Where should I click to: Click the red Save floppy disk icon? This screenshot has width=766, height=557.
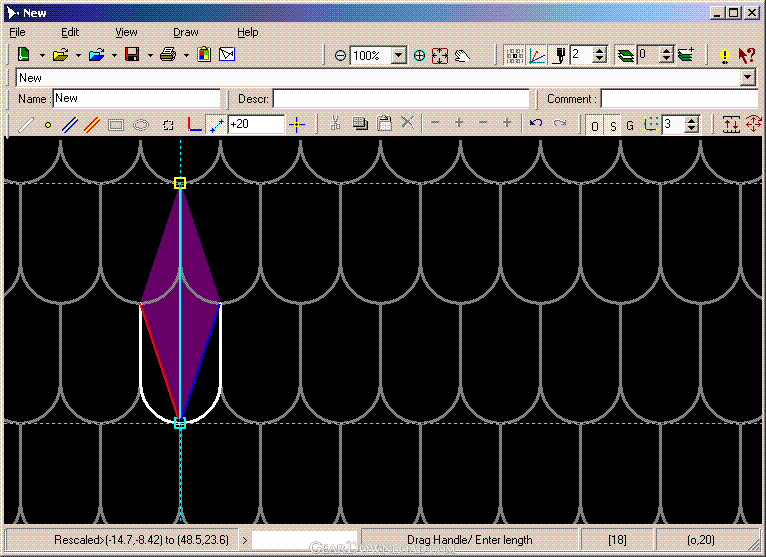(132, 54)
